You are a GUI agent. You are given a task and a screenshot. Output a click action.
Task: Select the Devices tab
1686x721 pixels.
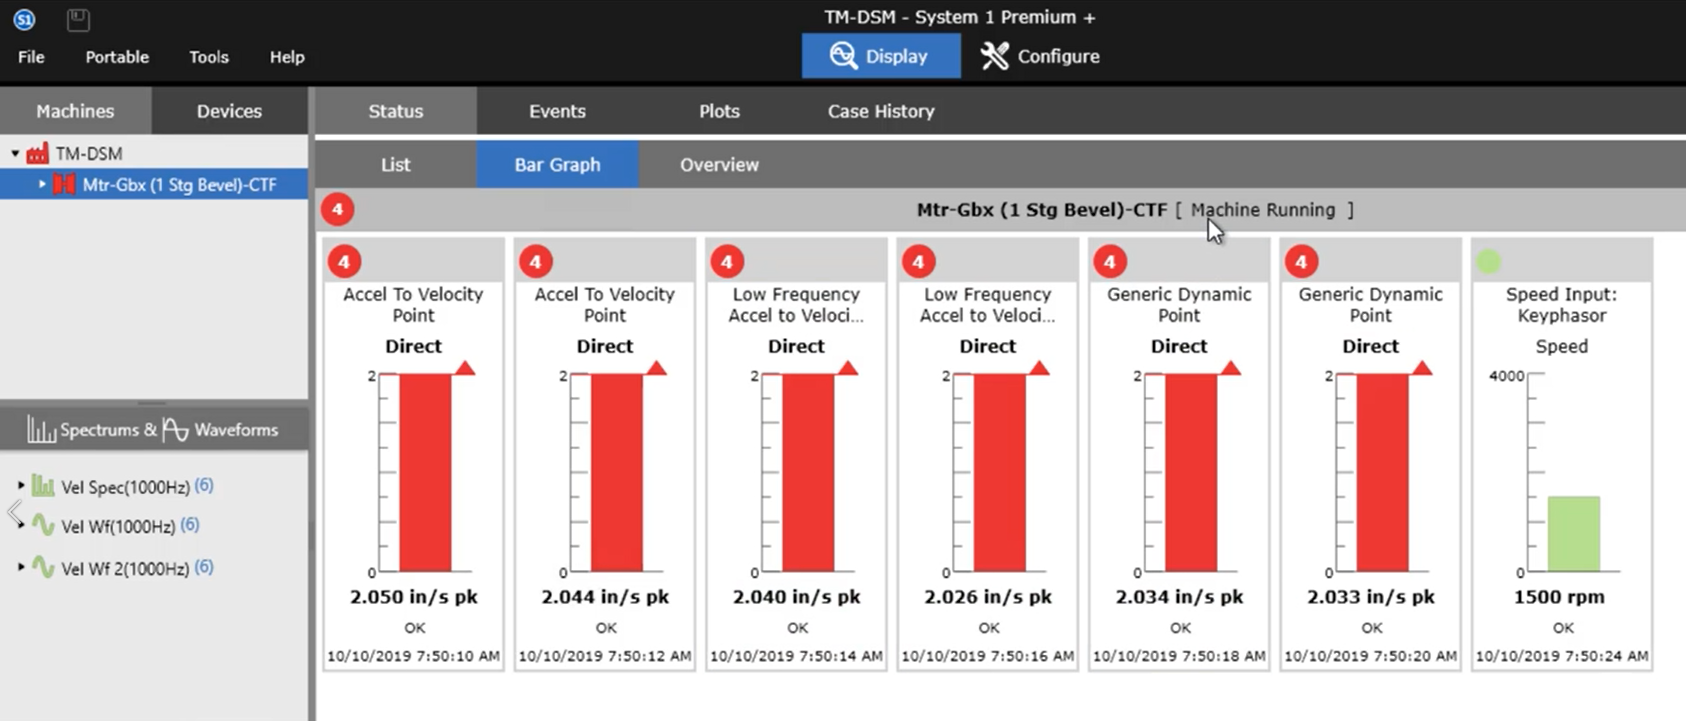click(x=229, y=111)
